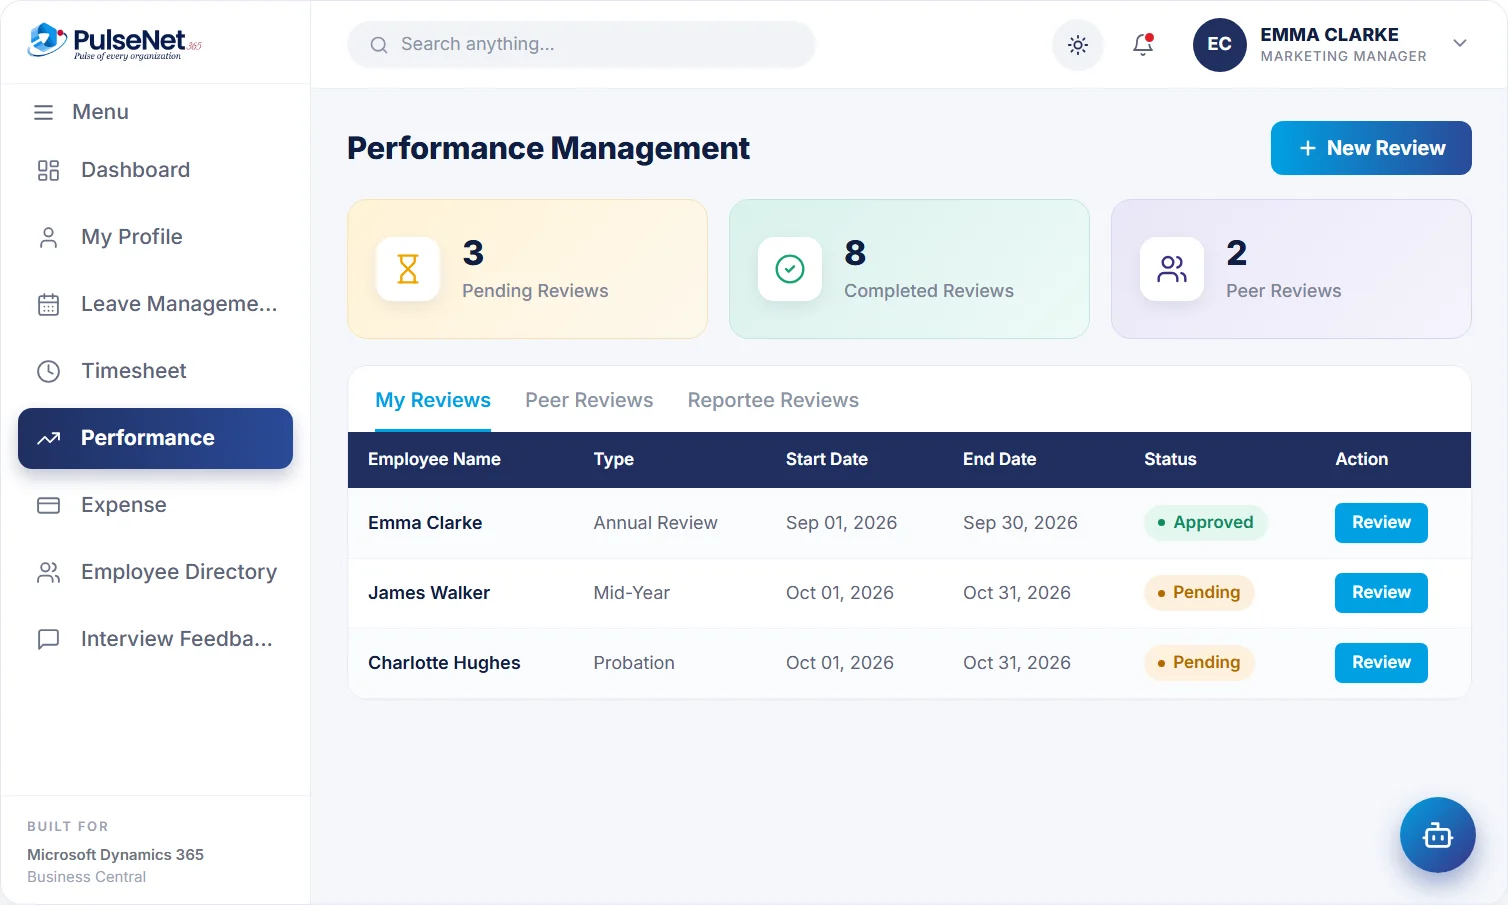Click Action column header

coord(1361,459)
